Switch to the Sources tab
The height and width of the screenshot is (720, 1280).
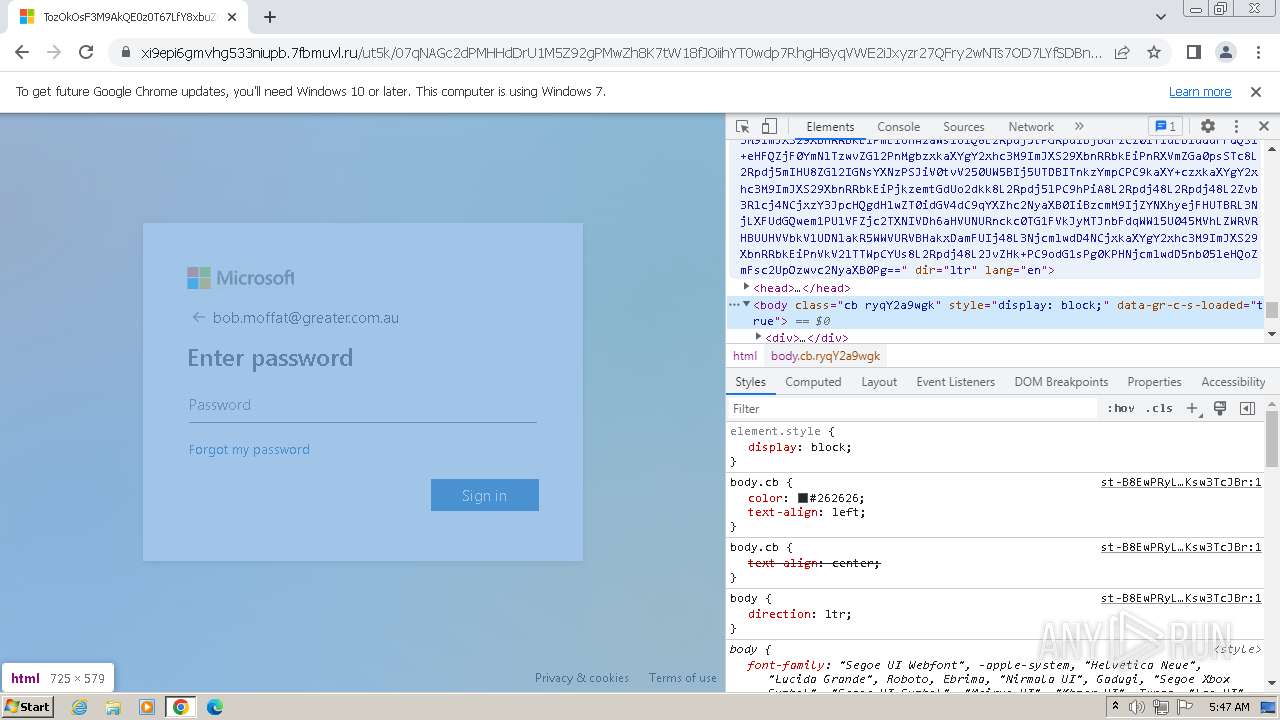pos(964,127)
